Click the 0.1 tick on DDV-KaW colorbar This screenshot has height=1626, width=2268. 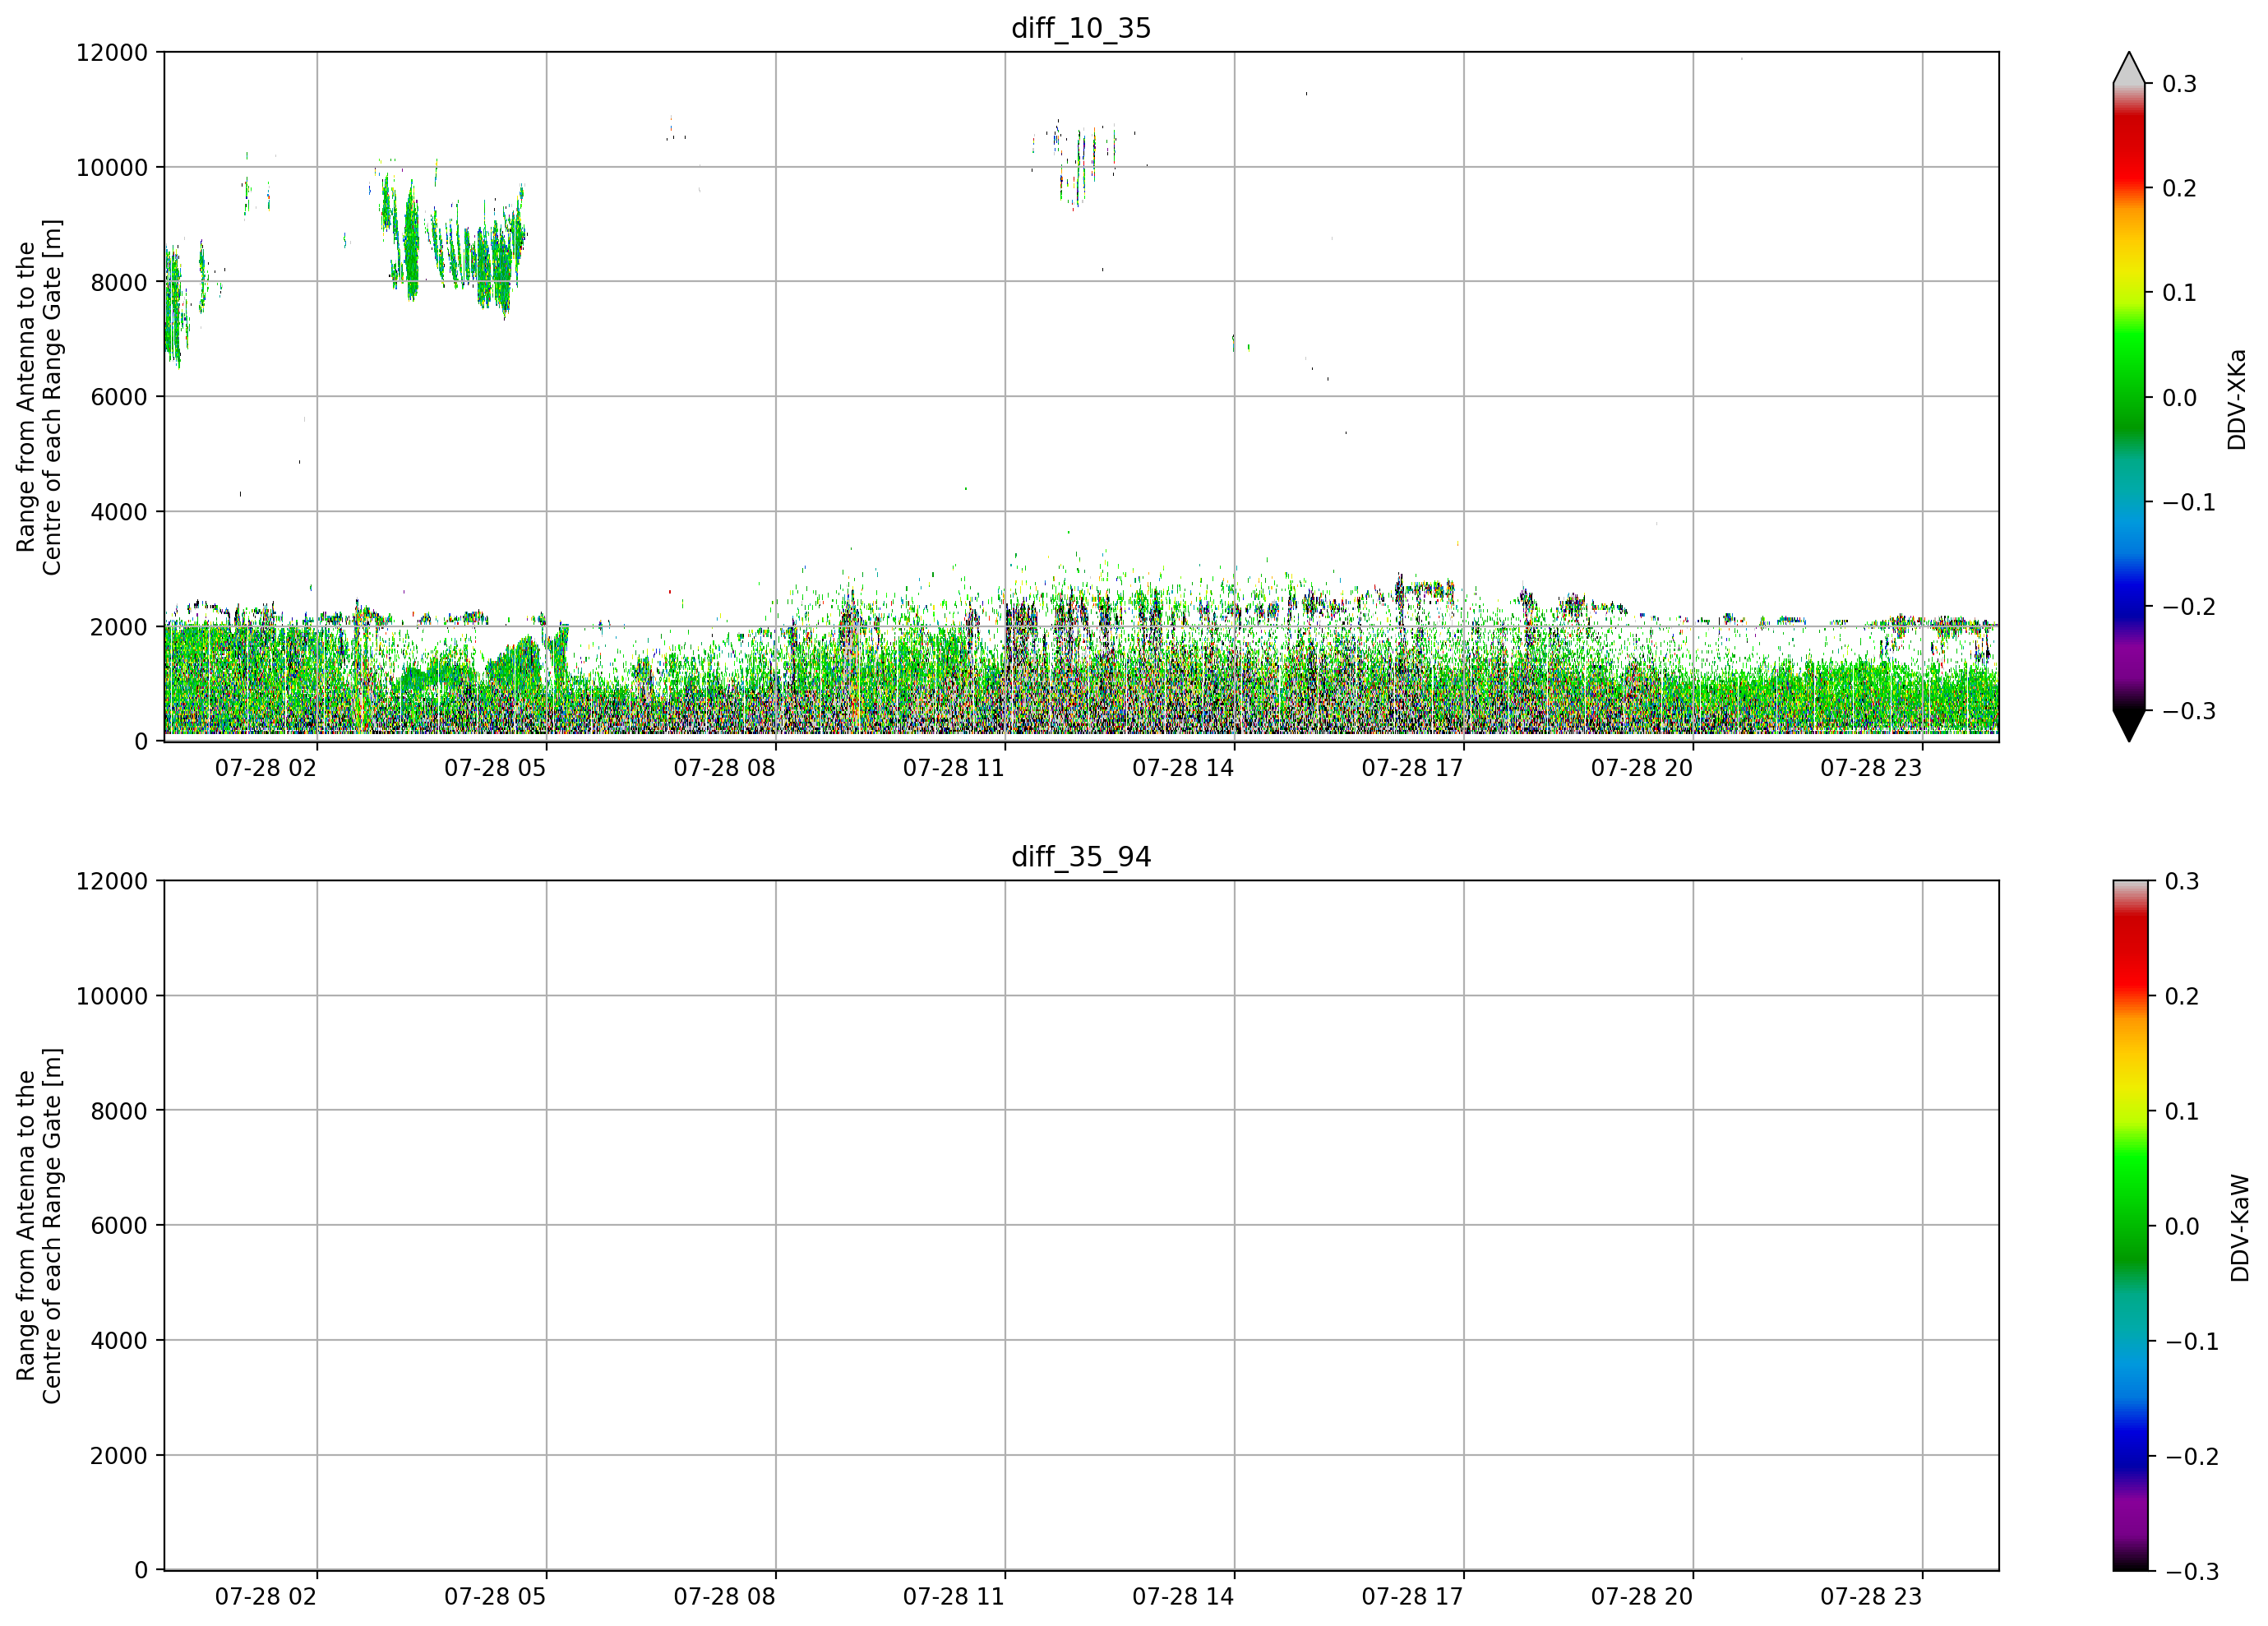pos(2182,1111)
